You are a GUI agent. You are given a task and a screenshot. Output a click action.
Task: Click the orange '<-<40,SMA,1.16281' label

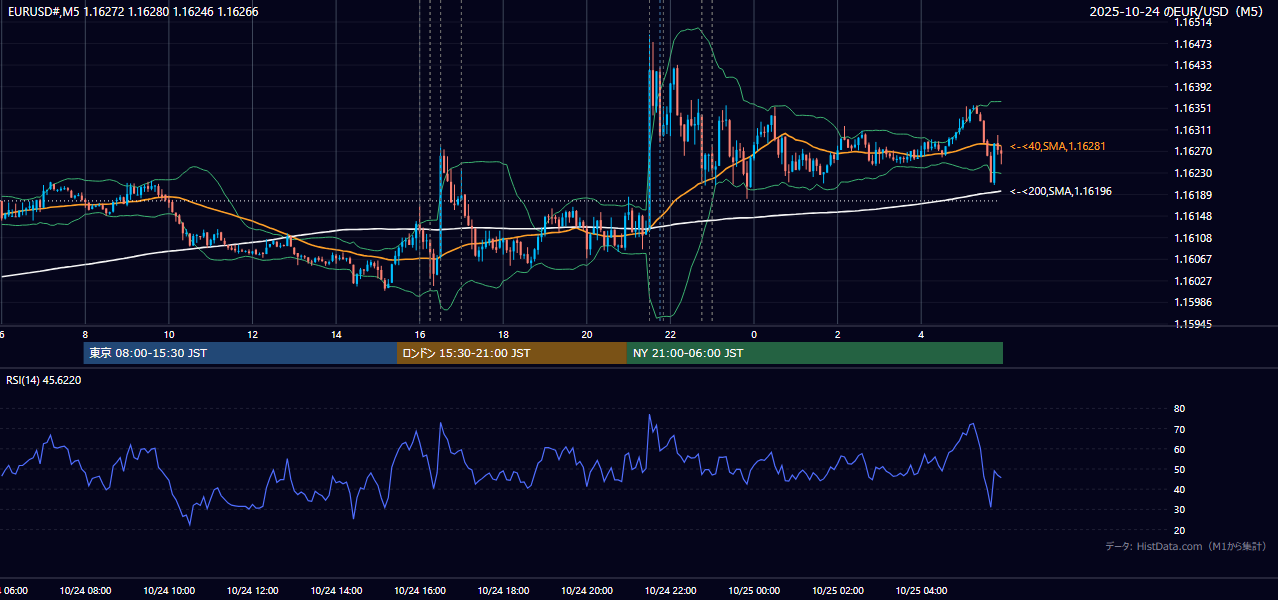(x=1057, y=146)
